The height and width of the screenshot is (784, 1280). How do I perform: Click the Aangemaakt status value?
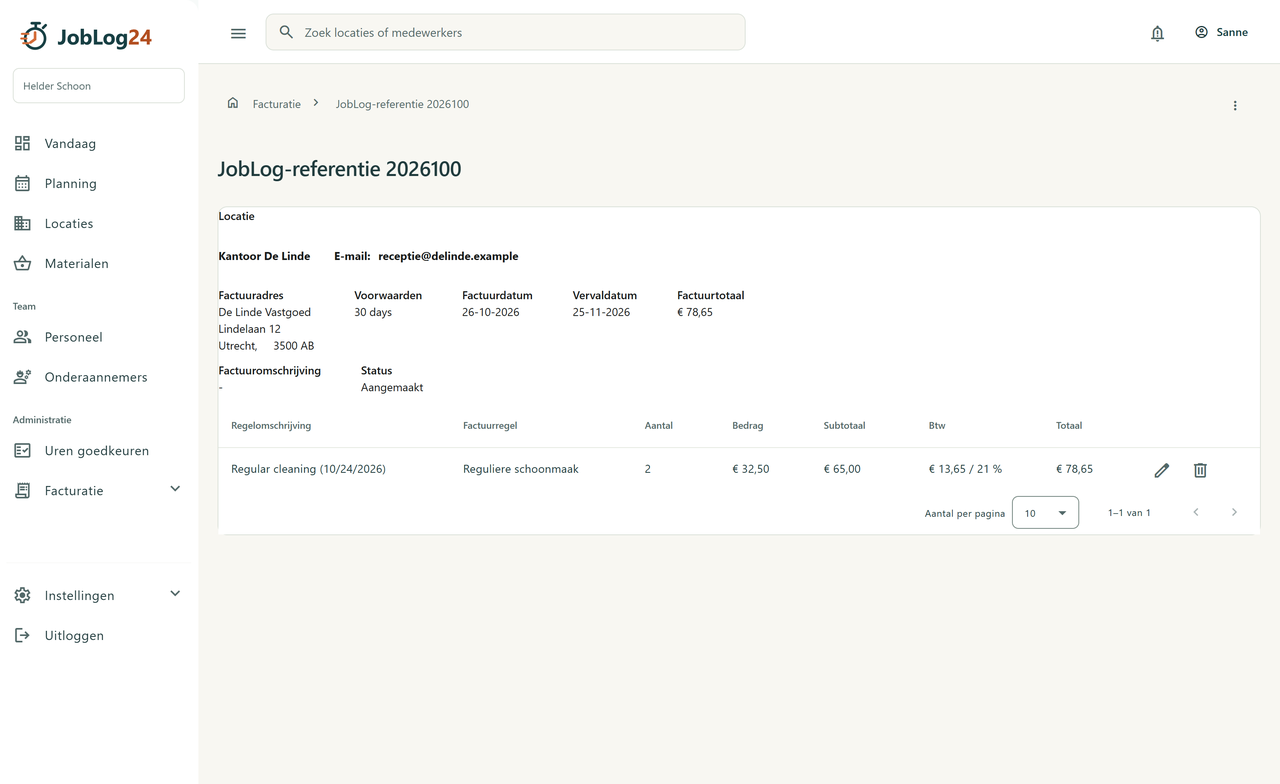pos(392,387)
